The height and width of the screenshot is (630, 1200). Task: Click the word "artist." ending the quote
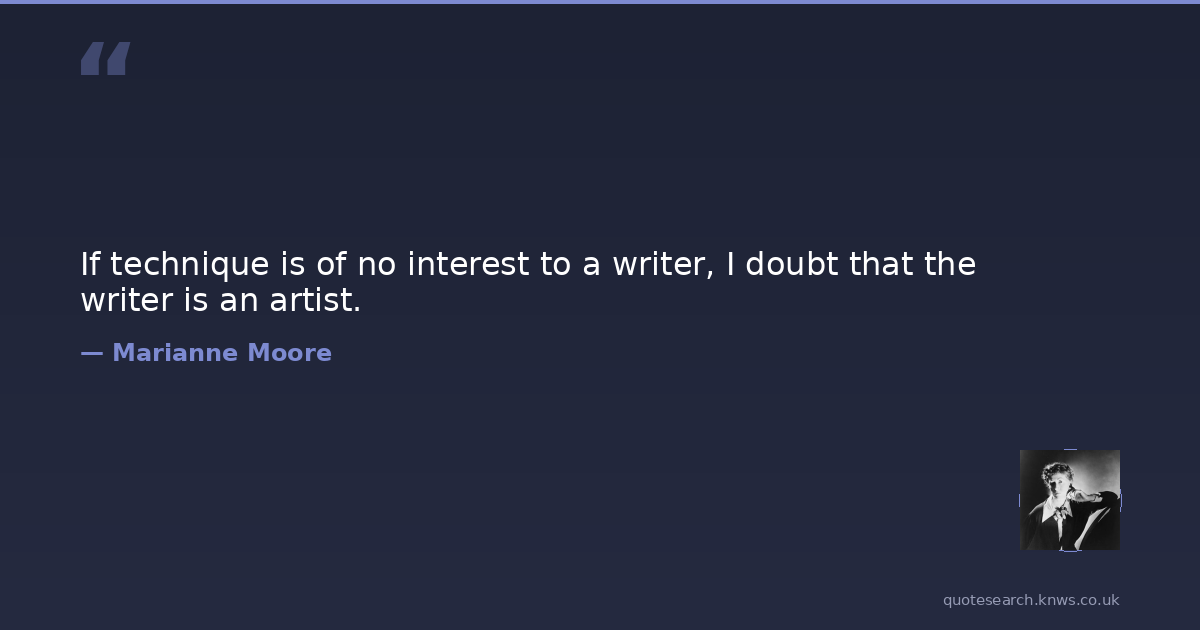pyautogui.click(x=315, y=300)
